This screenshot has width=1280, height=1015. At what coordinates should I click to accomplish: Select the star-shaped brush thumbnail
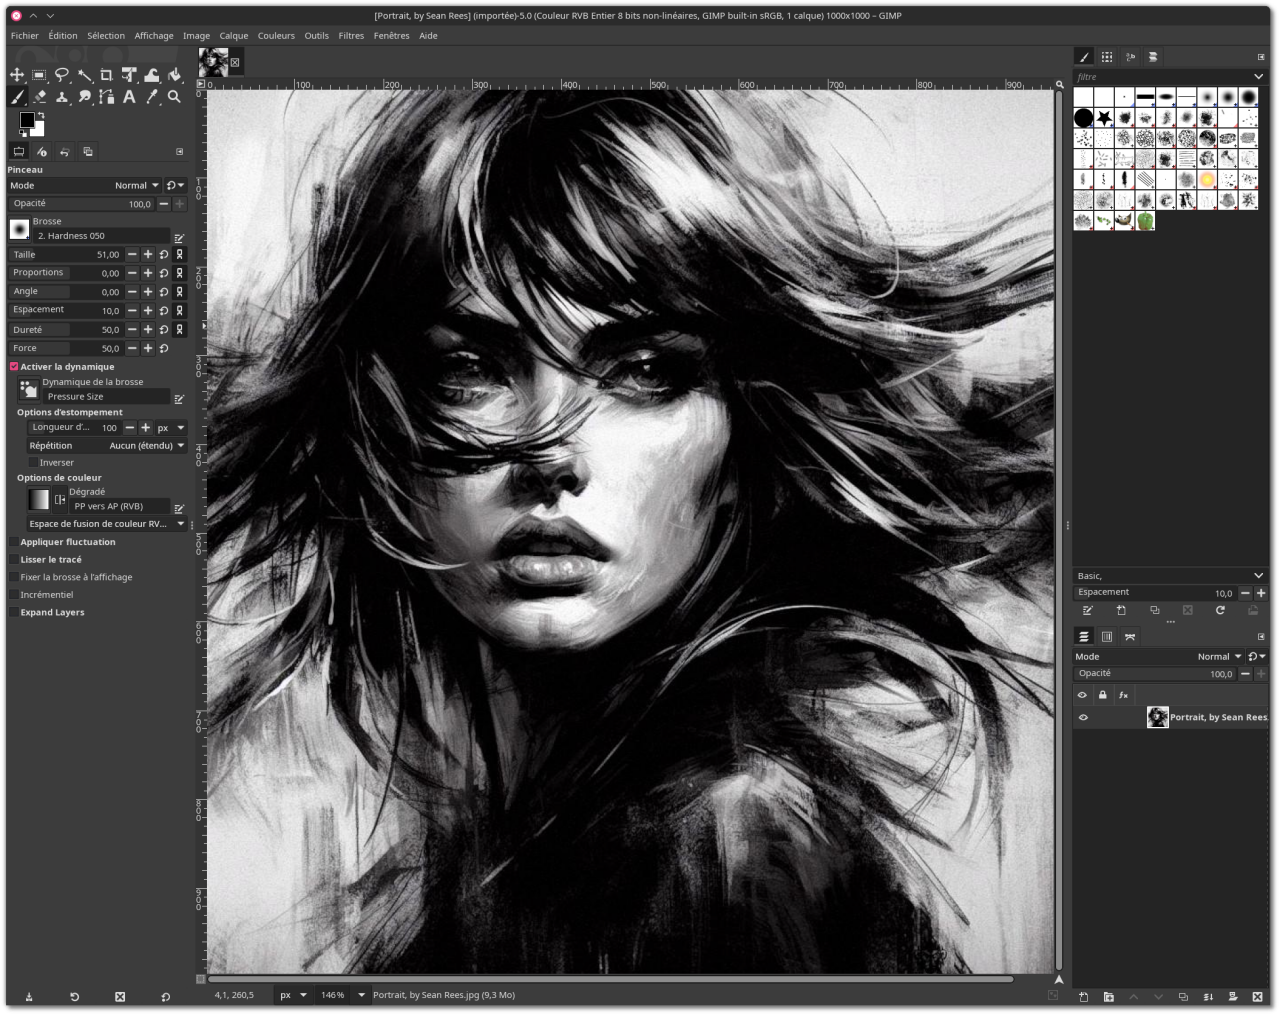coord(1104,117)
